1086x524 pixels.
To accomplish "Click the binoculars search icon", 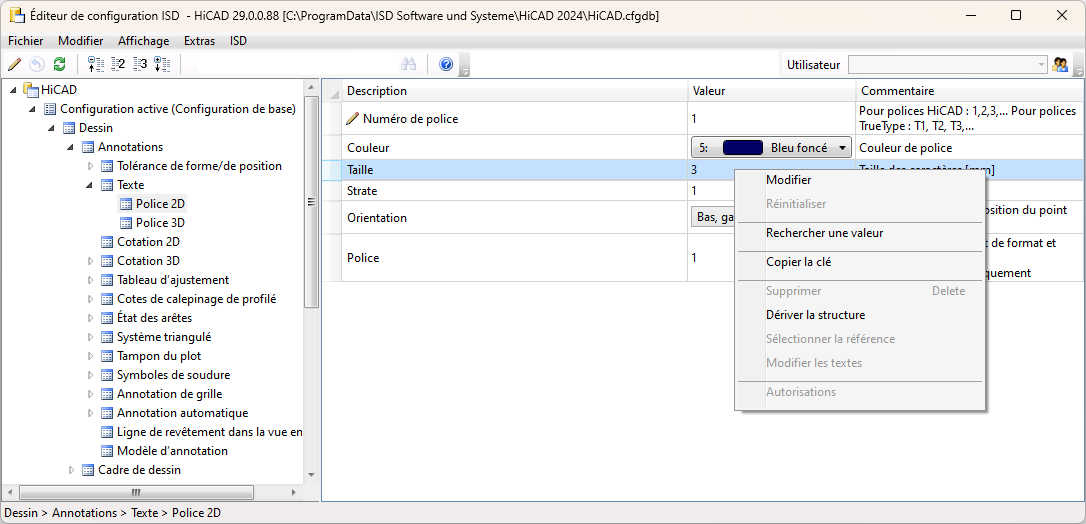I will [409, 64].
